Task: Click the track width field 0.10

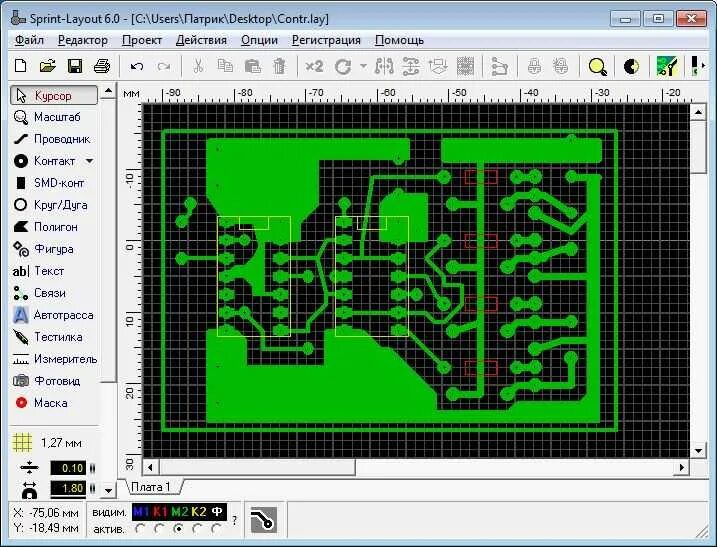Action: (x=67, y=468)
